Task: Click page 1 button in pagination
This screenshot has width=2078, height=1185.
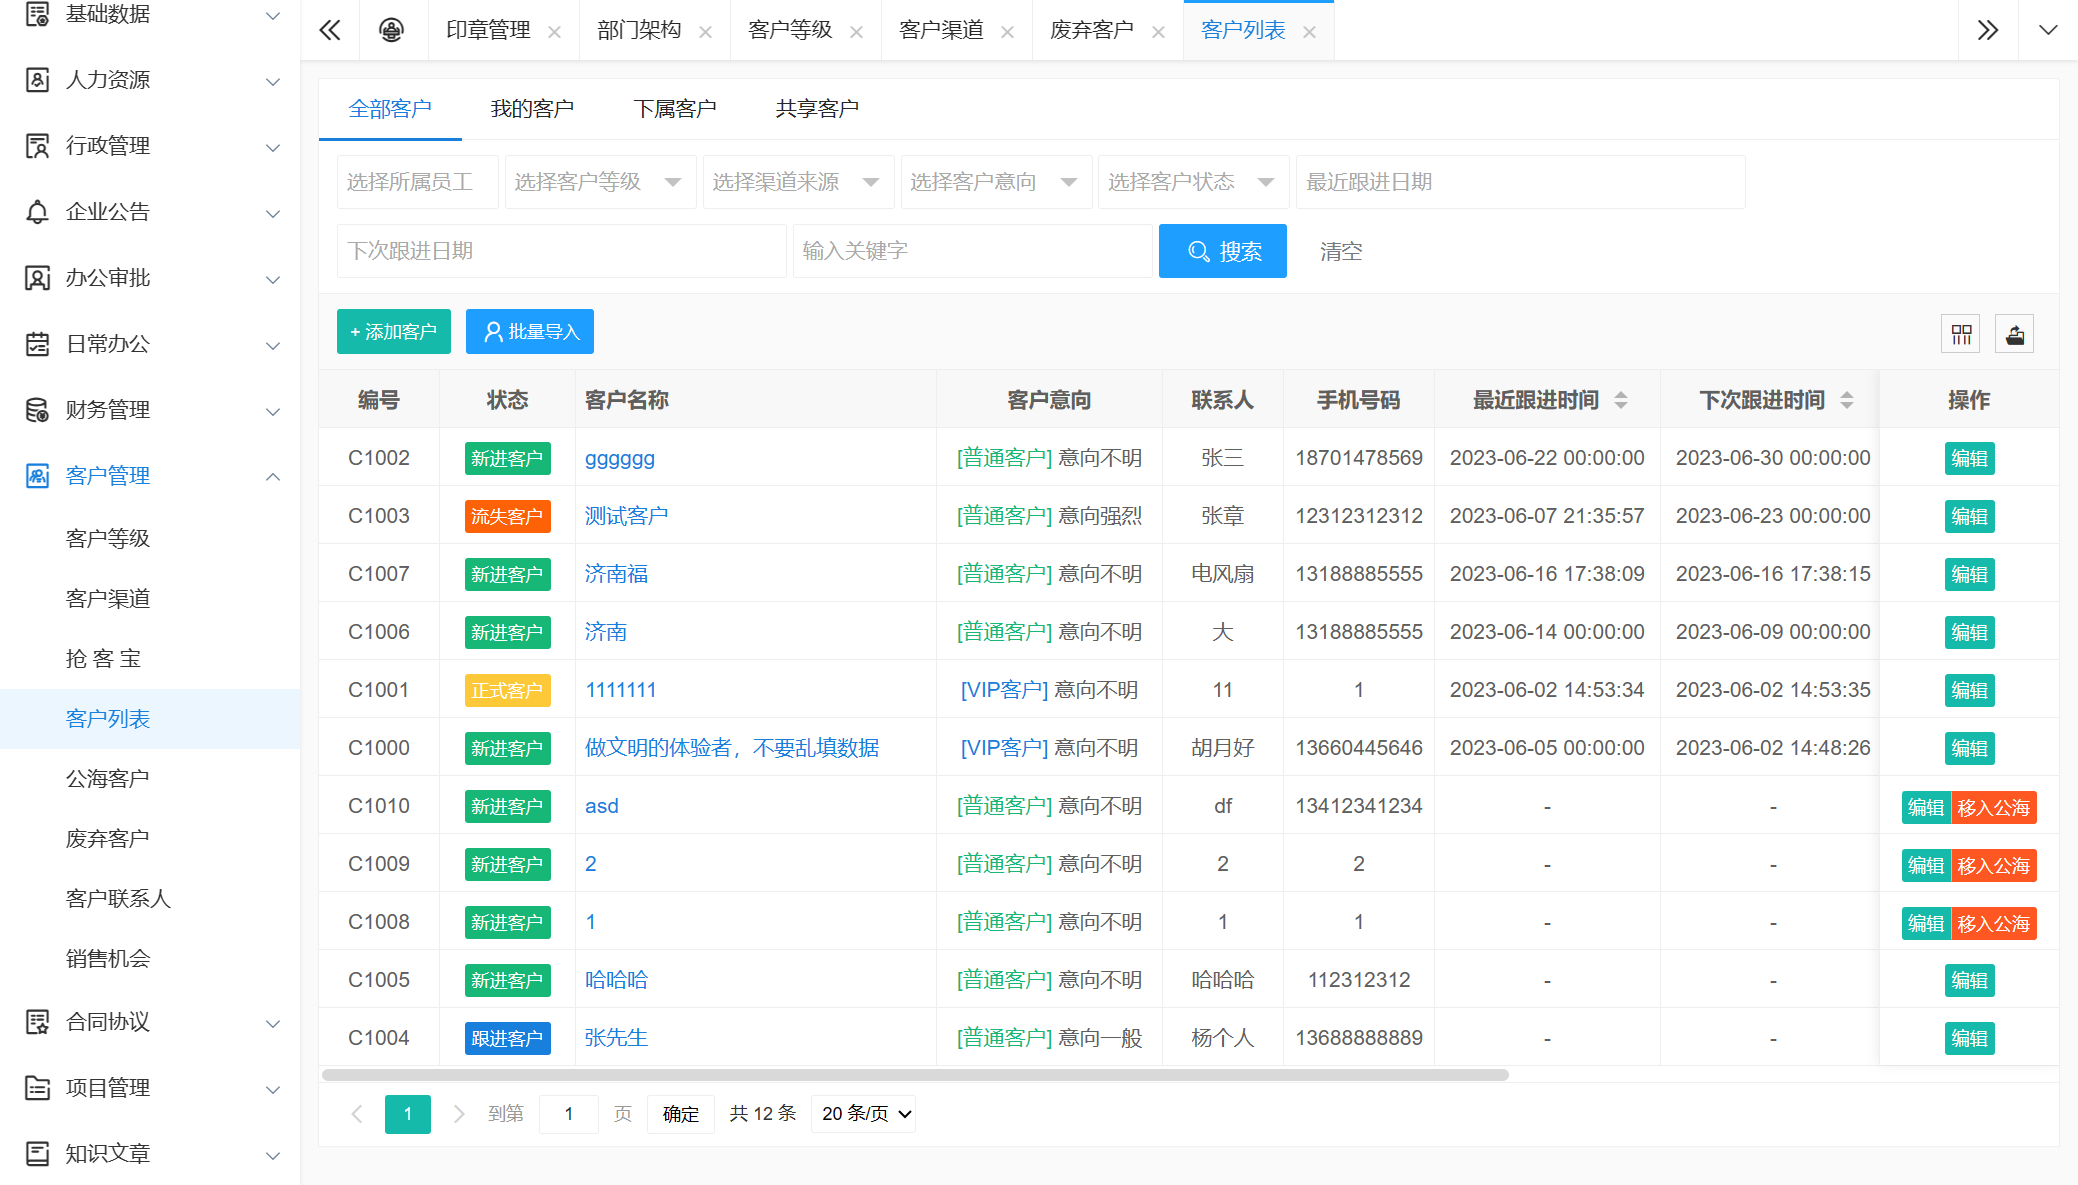Action: coord(408,1114)
